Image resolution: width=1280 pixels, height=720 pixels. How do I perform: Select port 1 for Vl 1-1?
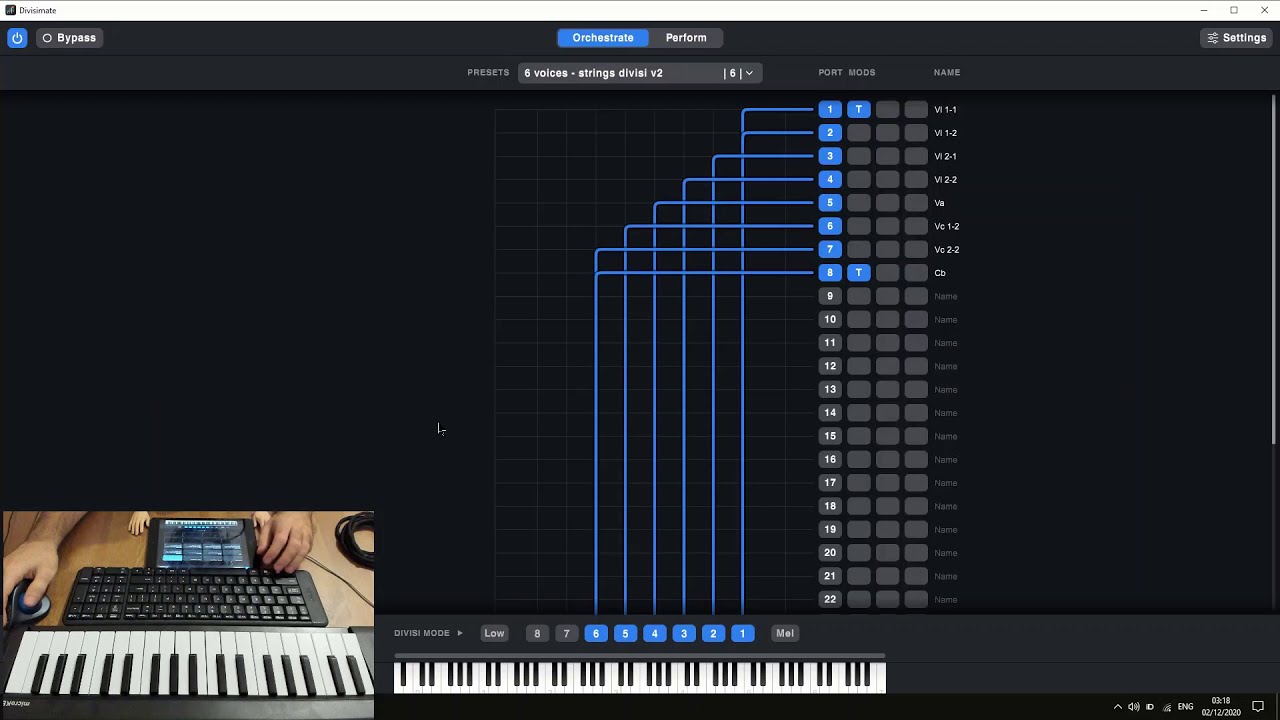[830, 109]
